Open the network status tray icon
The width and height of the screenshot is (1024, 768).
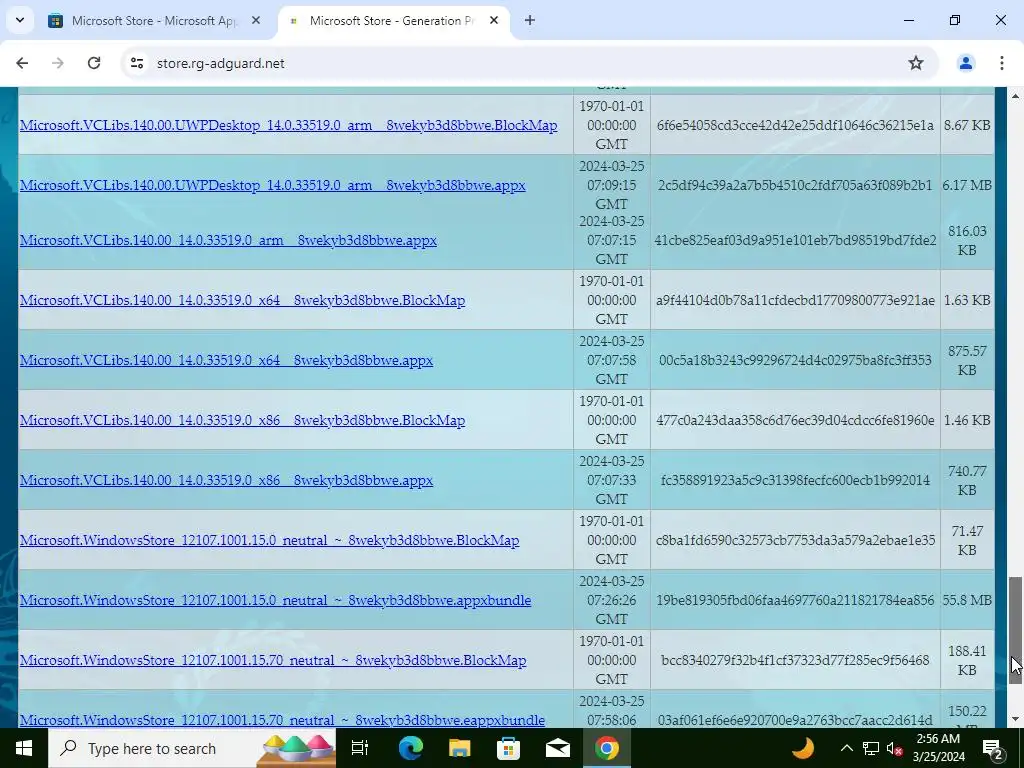(x=871, y=748)
